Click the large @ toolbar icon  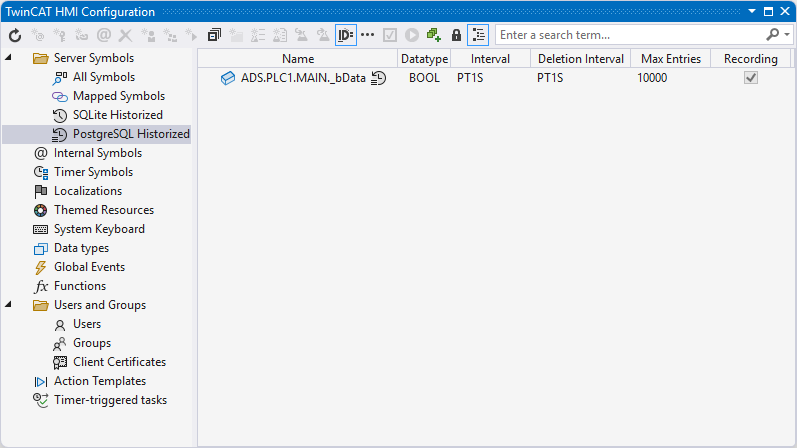point(104,35)
